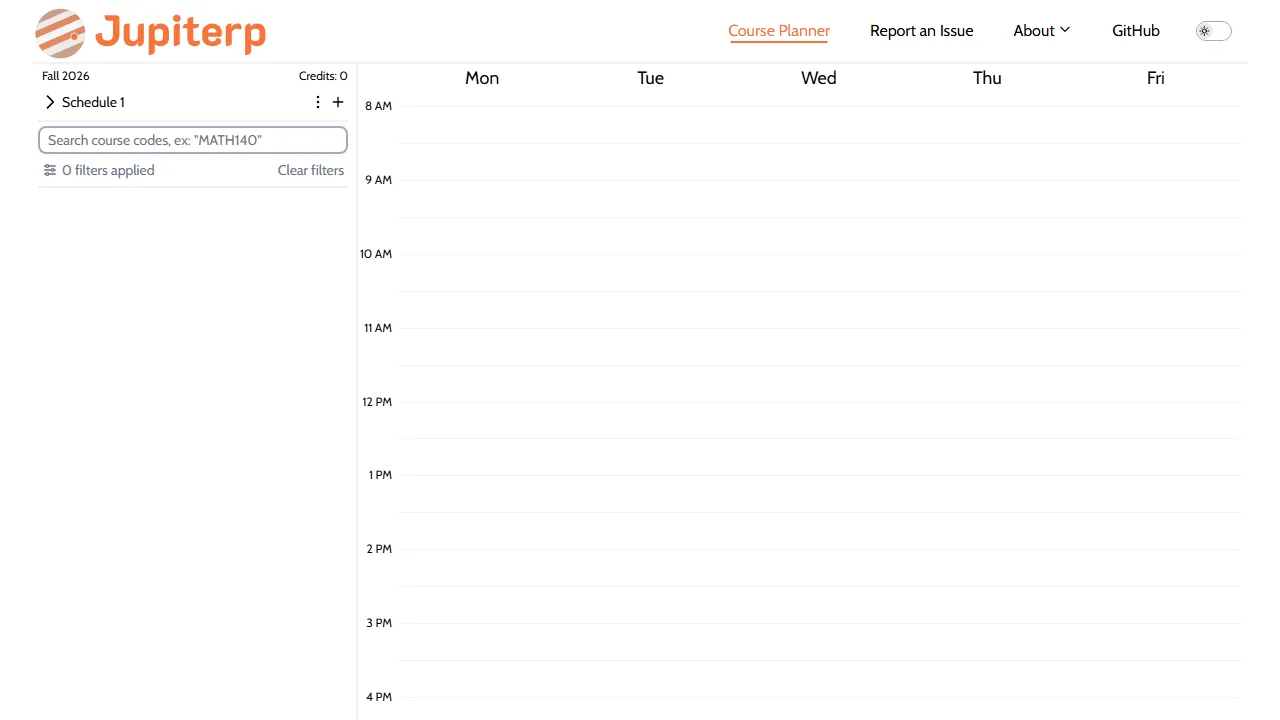Click the Fall 2026 semester label
Image resolution: width=1280 pixels, height=720 pixels.
tap(65, 76)
